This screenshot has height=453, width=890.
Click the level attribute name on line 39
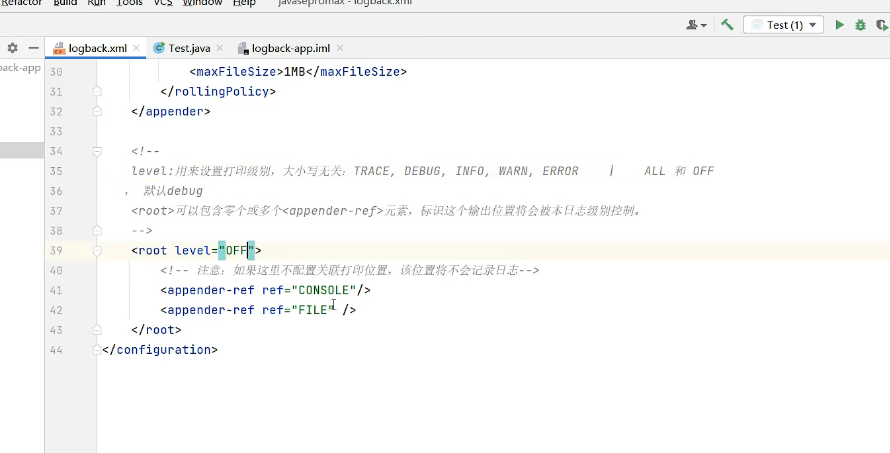[192, 250]
